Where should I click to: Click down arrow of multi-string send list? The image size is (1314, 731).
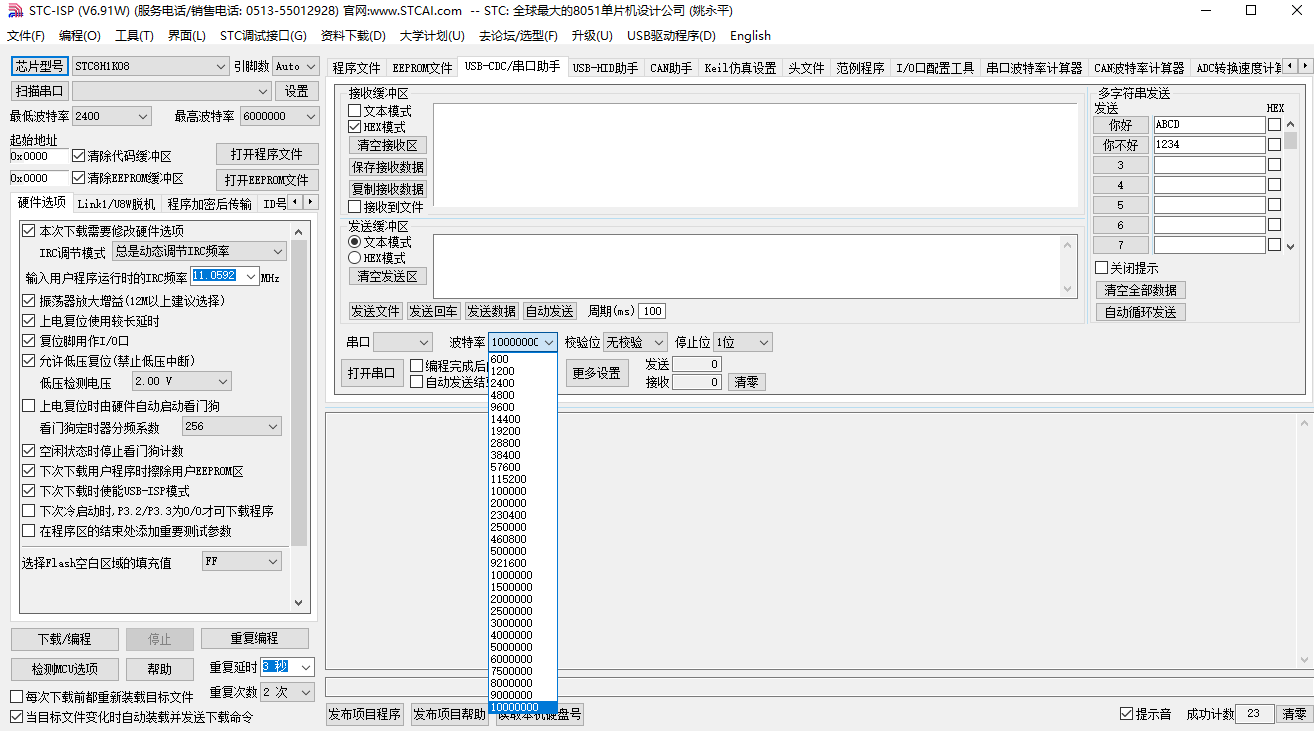click(x=1290, y=246)
